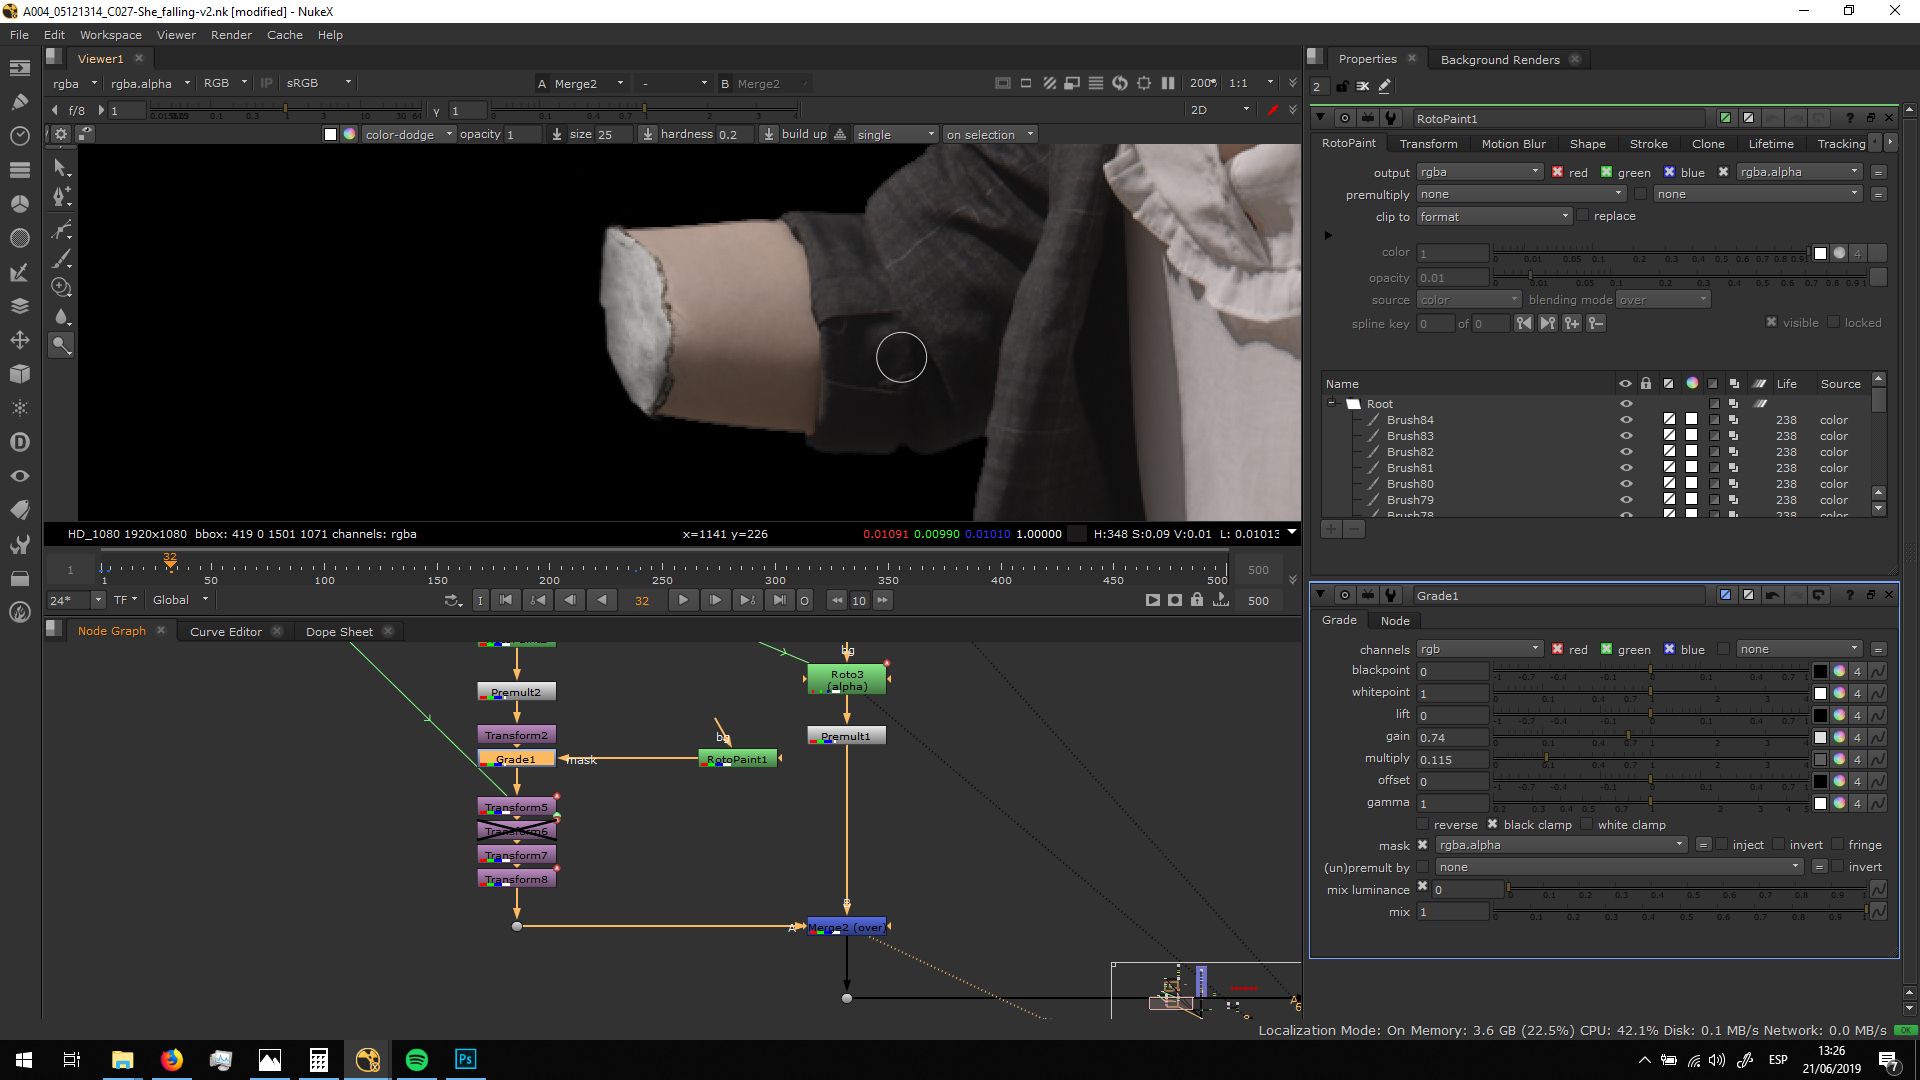
Task: Click the pause viewer updates icon
Action: [1168, 83]
